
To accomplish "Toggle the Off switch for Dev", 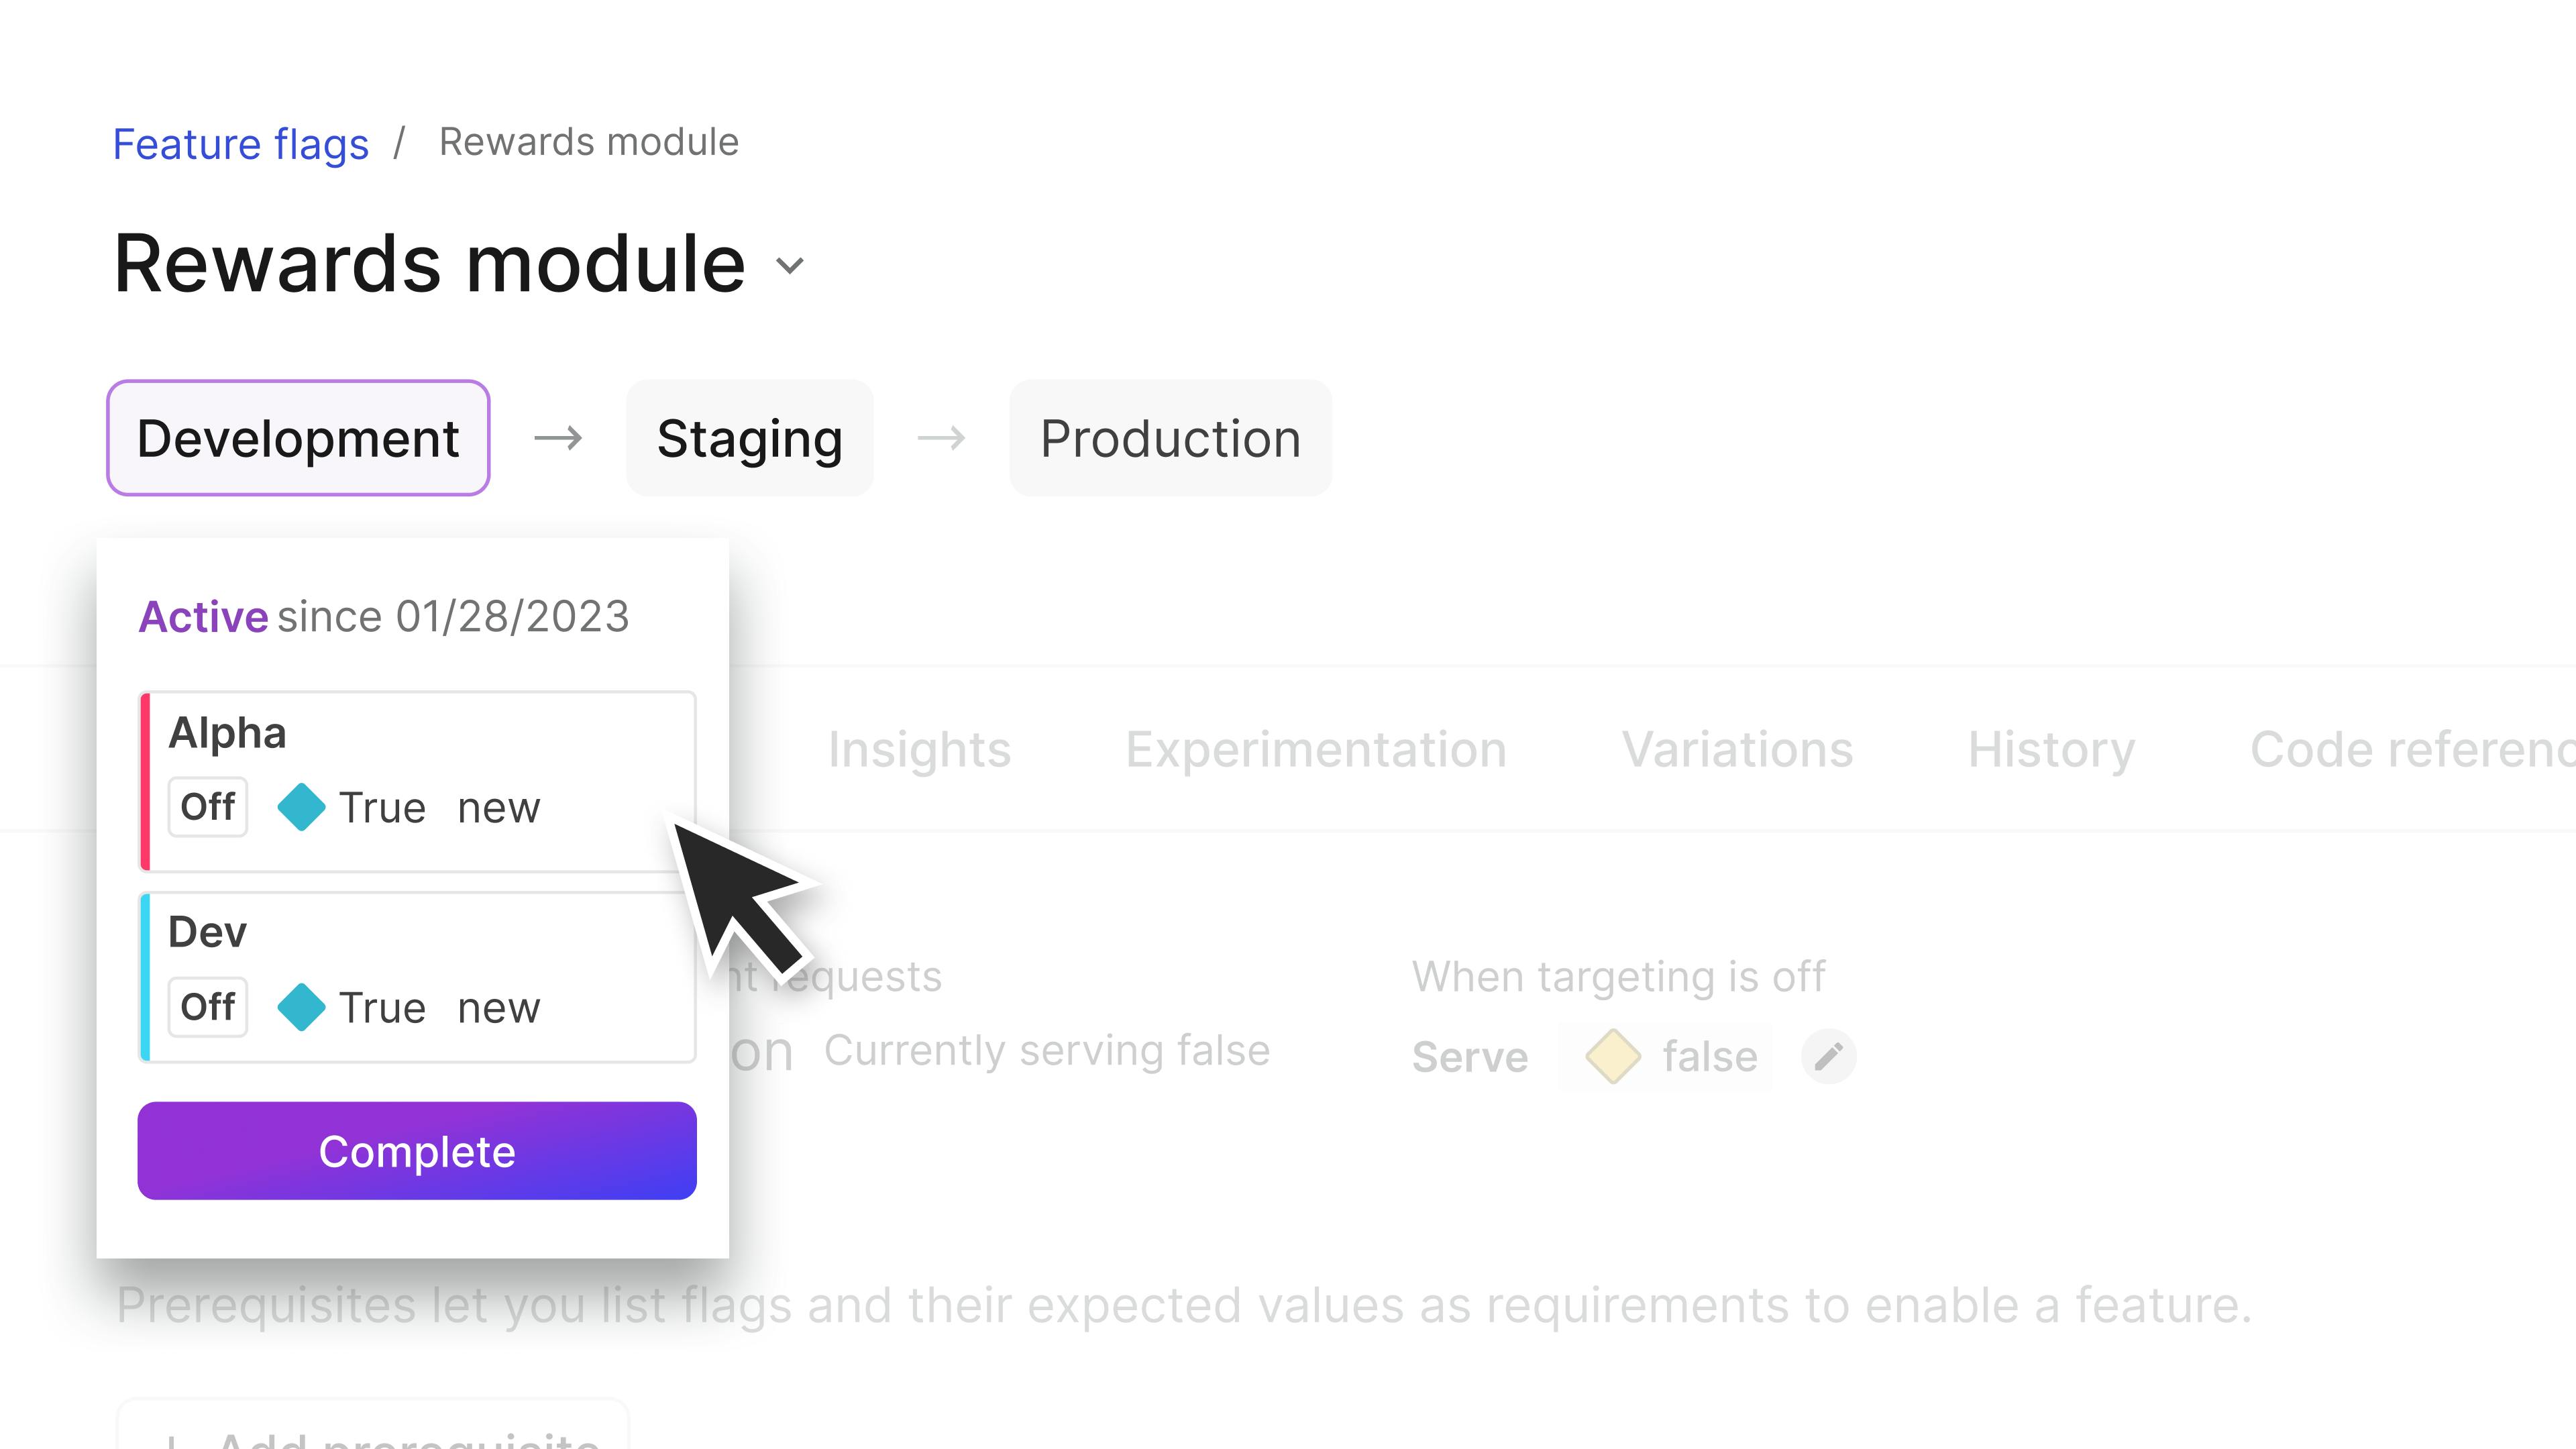I will pos(207,1007).
